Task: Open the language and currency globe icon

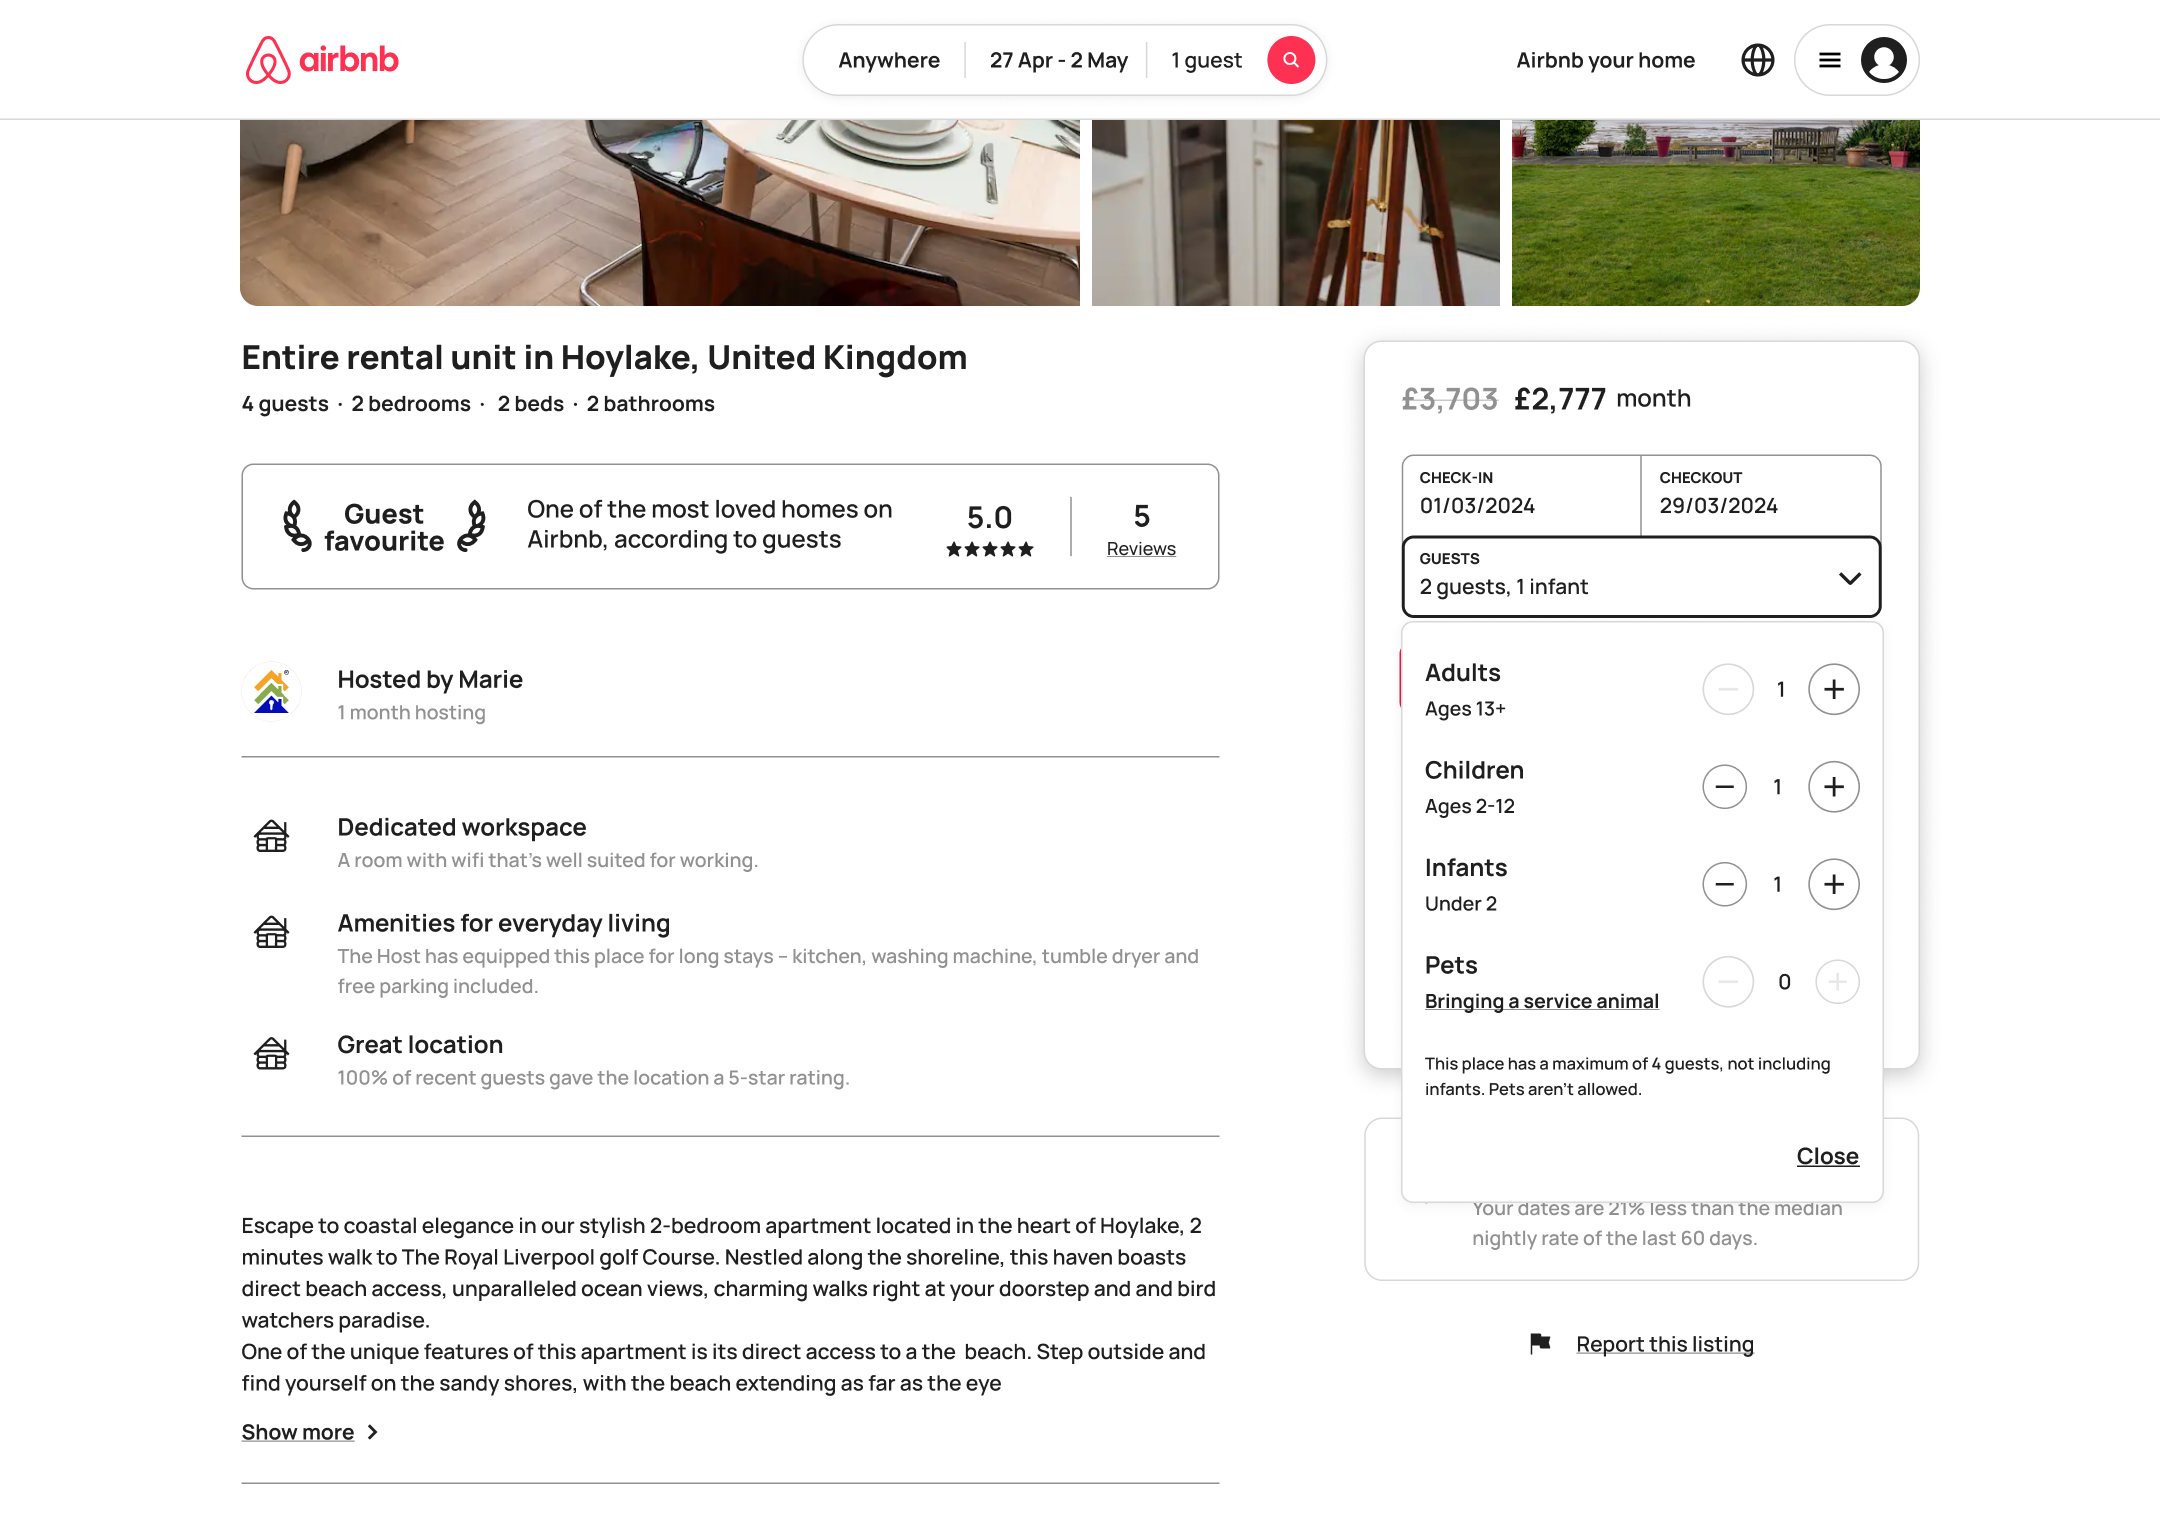Action: pos(1757,60)
